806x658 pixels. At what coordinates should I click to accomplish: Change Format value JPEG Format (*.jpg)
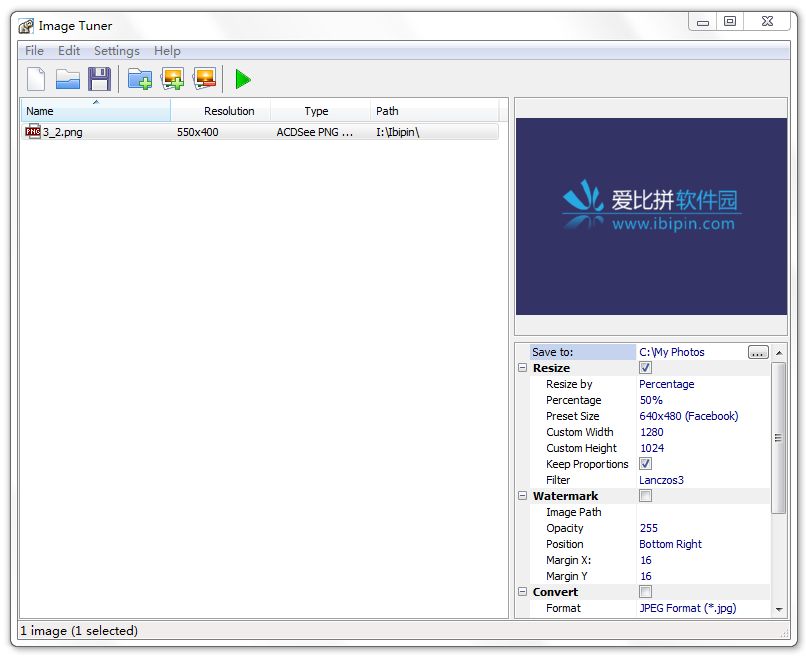point(688,608)
